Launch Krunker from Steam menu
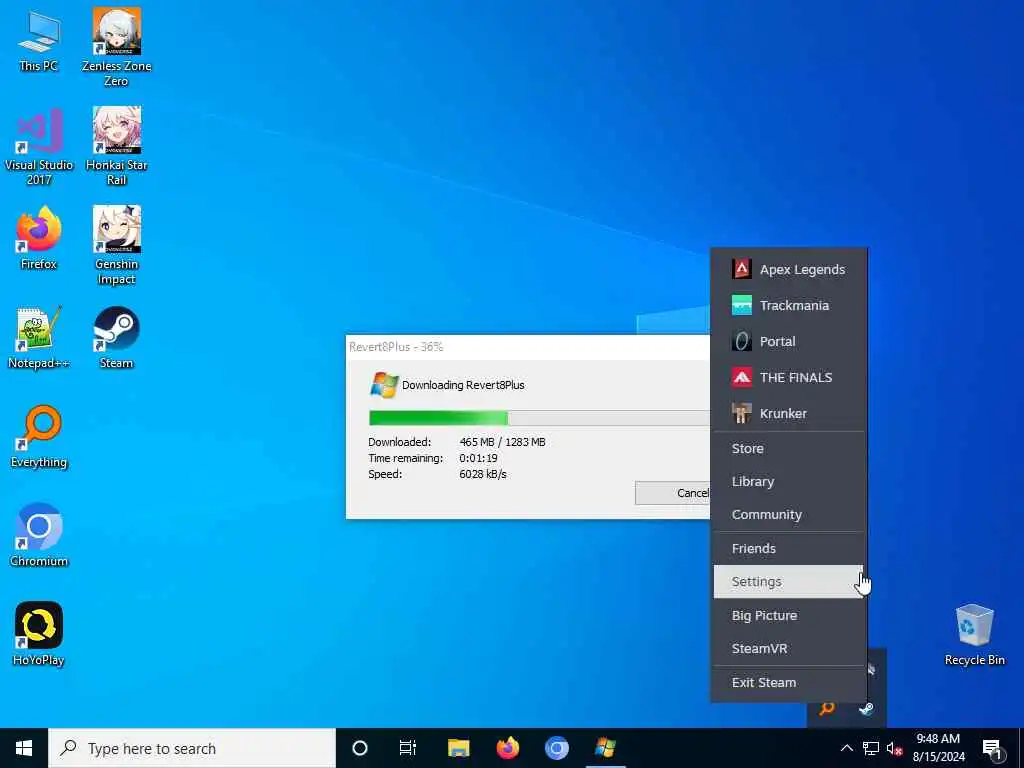Image resolution: width=1024 pixels, height=768 pixels. tap(789, 413)
